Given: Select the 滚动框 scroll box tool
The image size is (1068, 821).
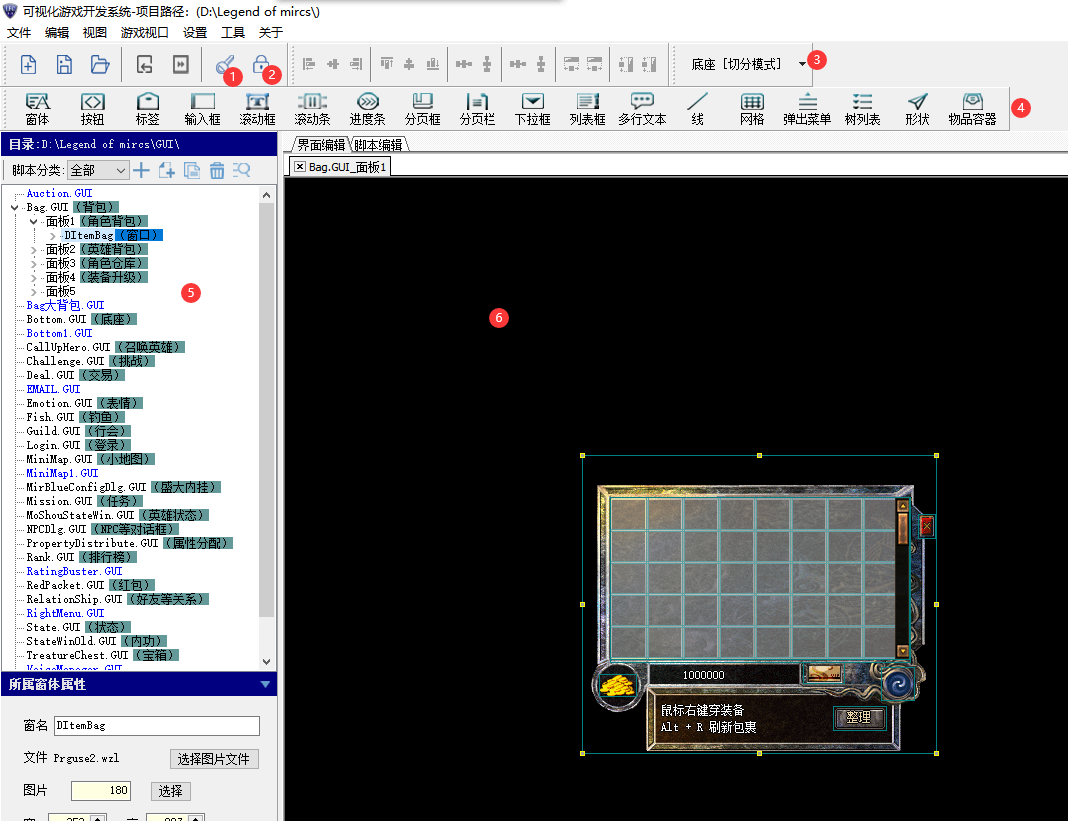Looking at the screenshot, I should 257,109.
